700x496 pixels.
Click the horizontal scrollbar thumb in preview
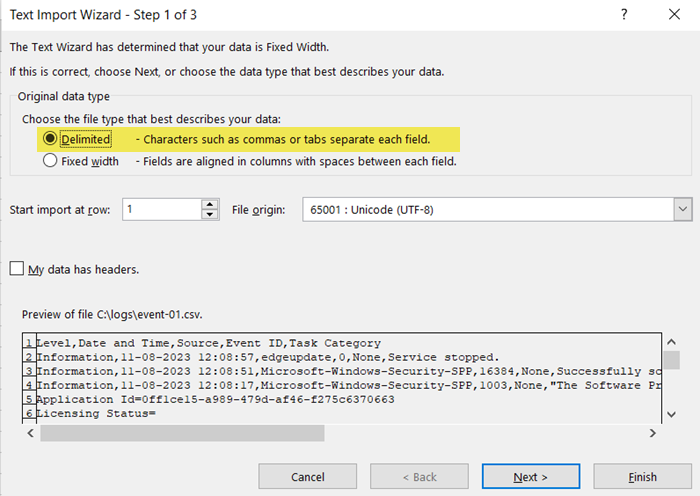180,433
